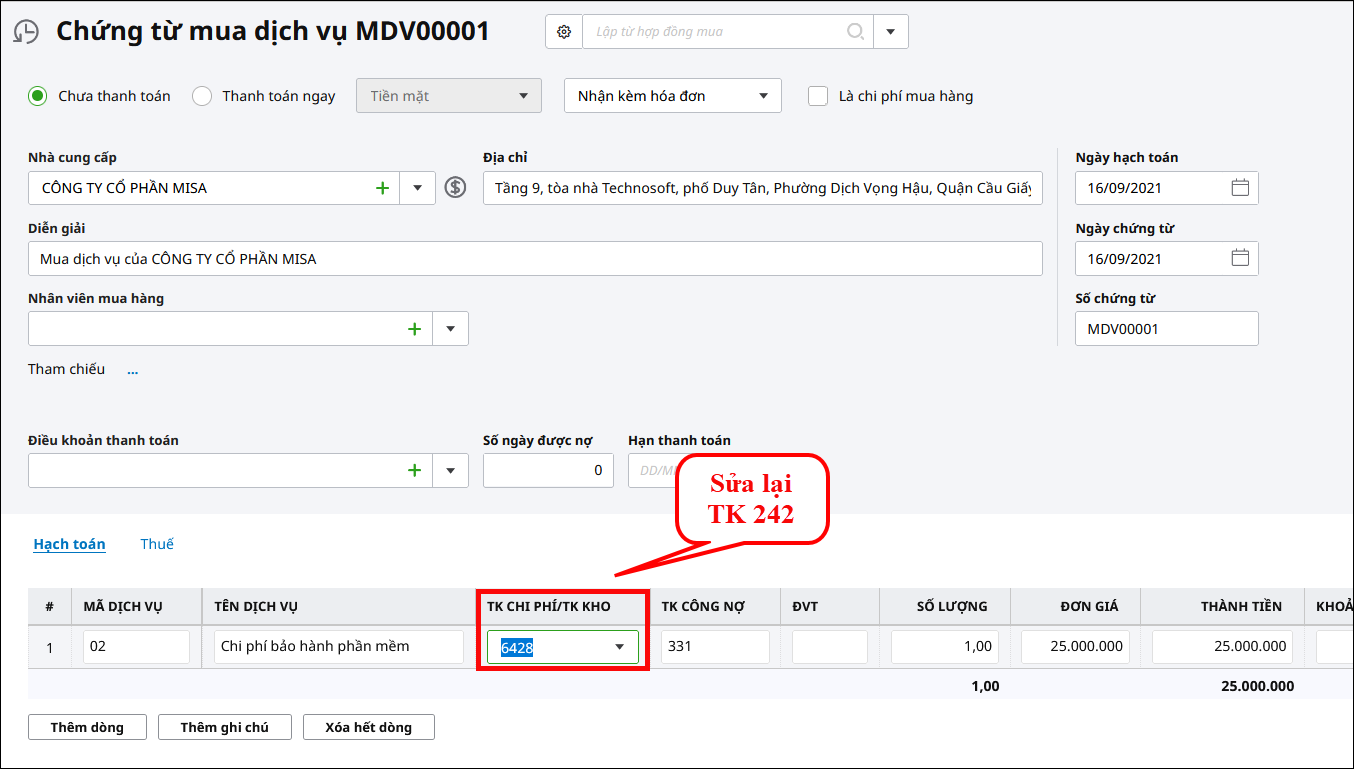
Task: Click the Thêm dòng button
Action: coord(87,727)
